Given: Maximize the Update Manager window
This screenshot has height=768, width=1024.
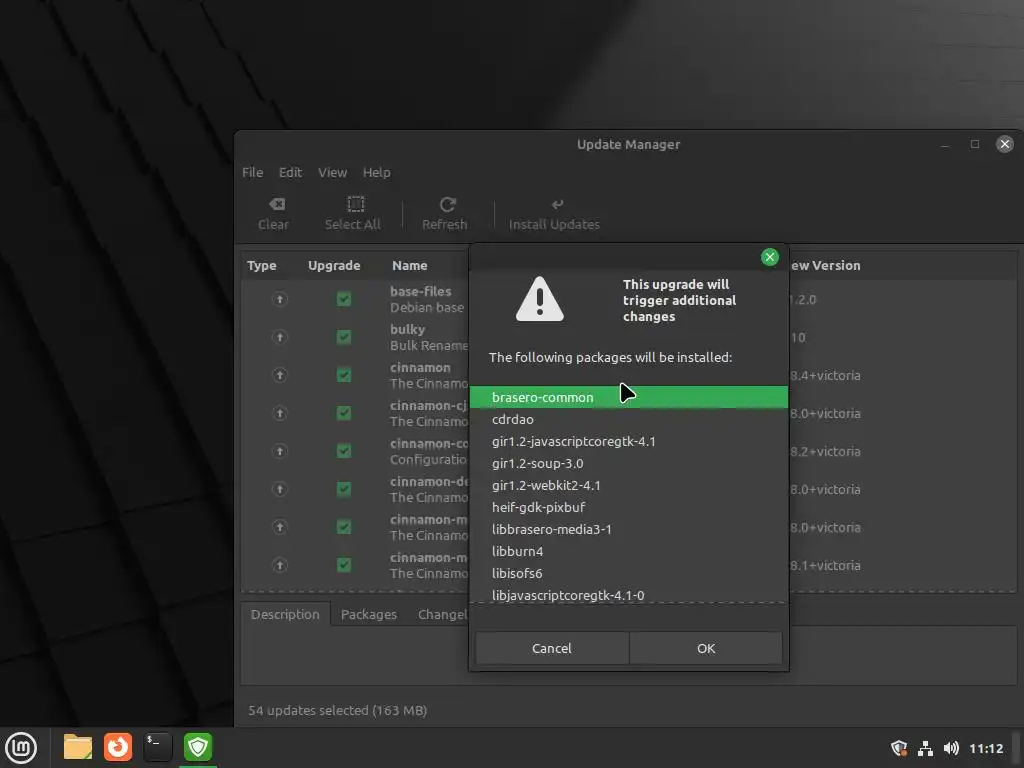Looking at the screenshot, I should (975, 144).
